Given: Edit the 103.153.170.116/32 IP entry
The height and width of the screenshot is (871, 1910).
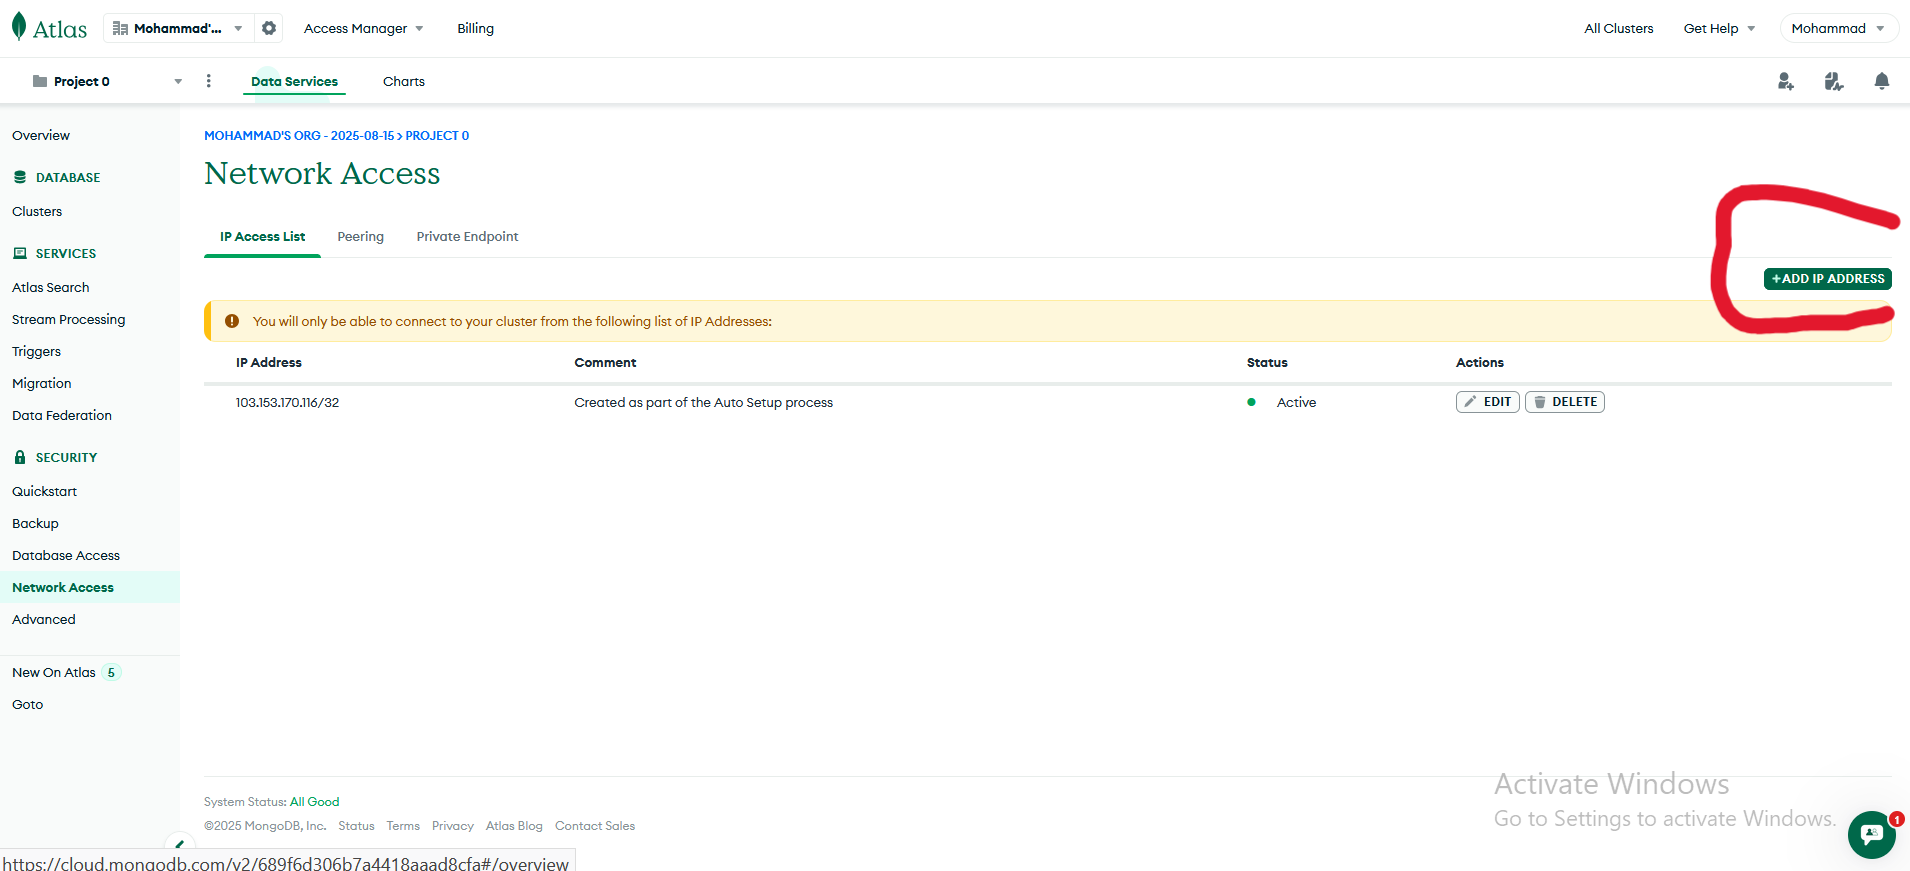Looking at the screenshot, I should point(1487,402).
